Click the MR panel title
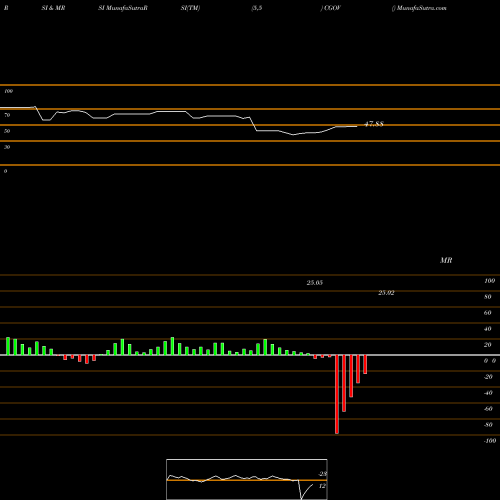Image resolution: width=500 pixels, height=500 pixels. tap(446, 260)
